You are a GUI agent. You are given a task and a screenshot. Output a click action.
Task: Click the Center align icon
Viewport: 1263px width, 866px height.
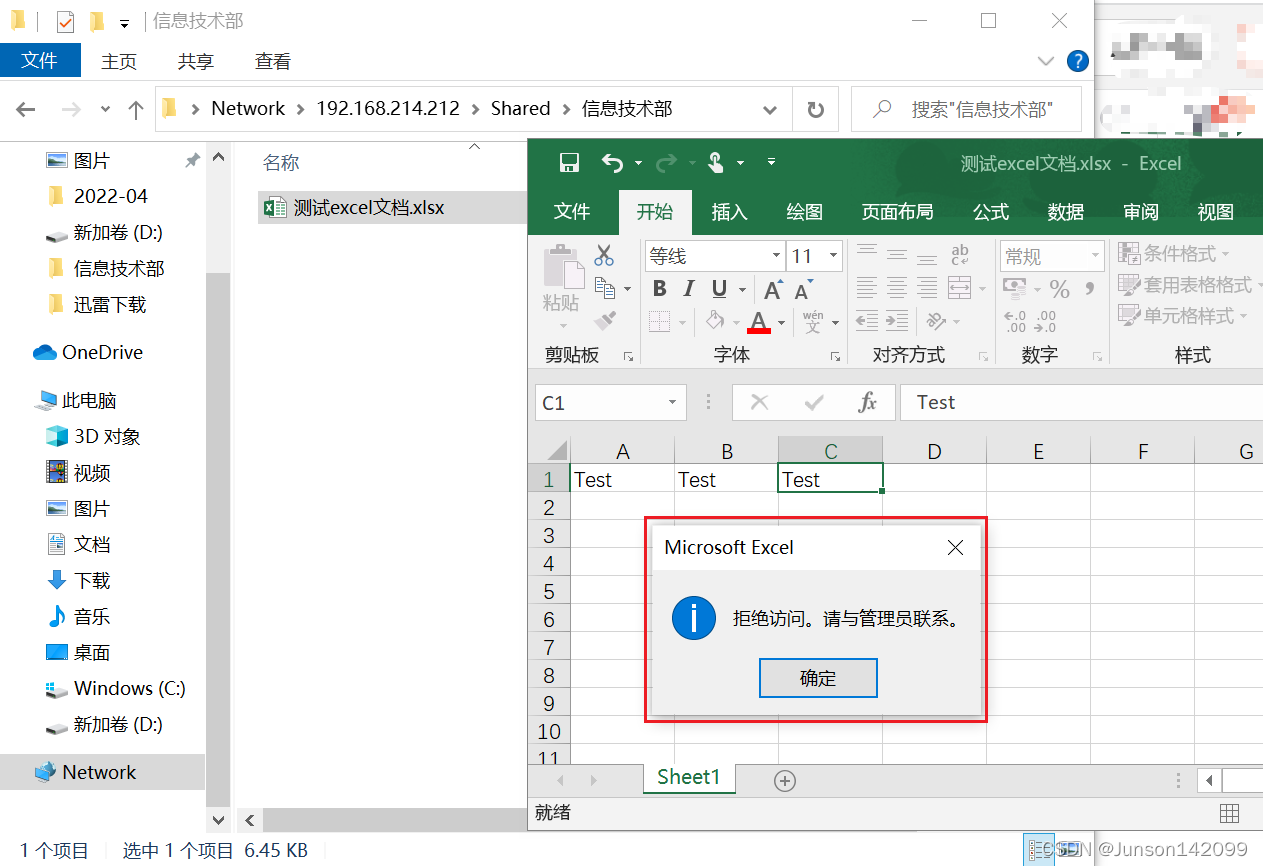(897, 288)
